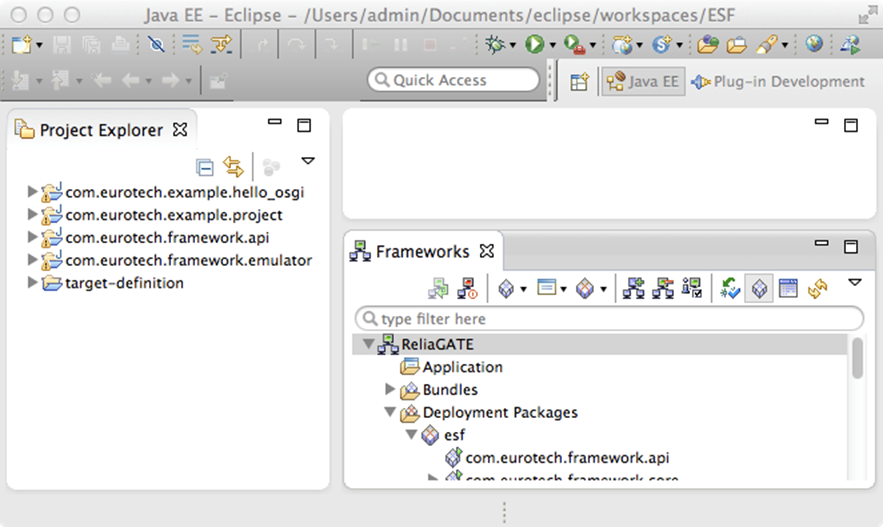The image size is (883, 527).
Task: Close the Project Explorer view tab
Action: point(180,129)
